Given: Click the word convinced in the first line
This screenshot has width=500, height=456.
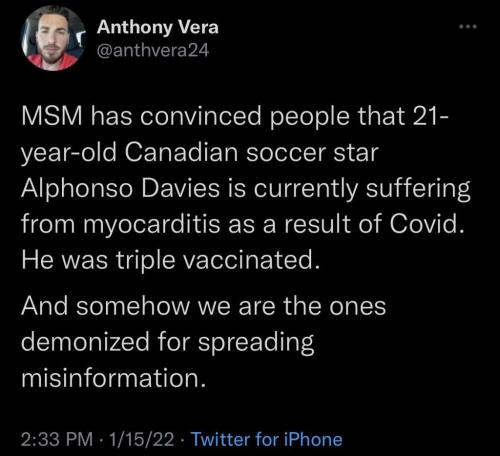Looking at the screenshot, I should pyautogui.click(x=201, y=117).
